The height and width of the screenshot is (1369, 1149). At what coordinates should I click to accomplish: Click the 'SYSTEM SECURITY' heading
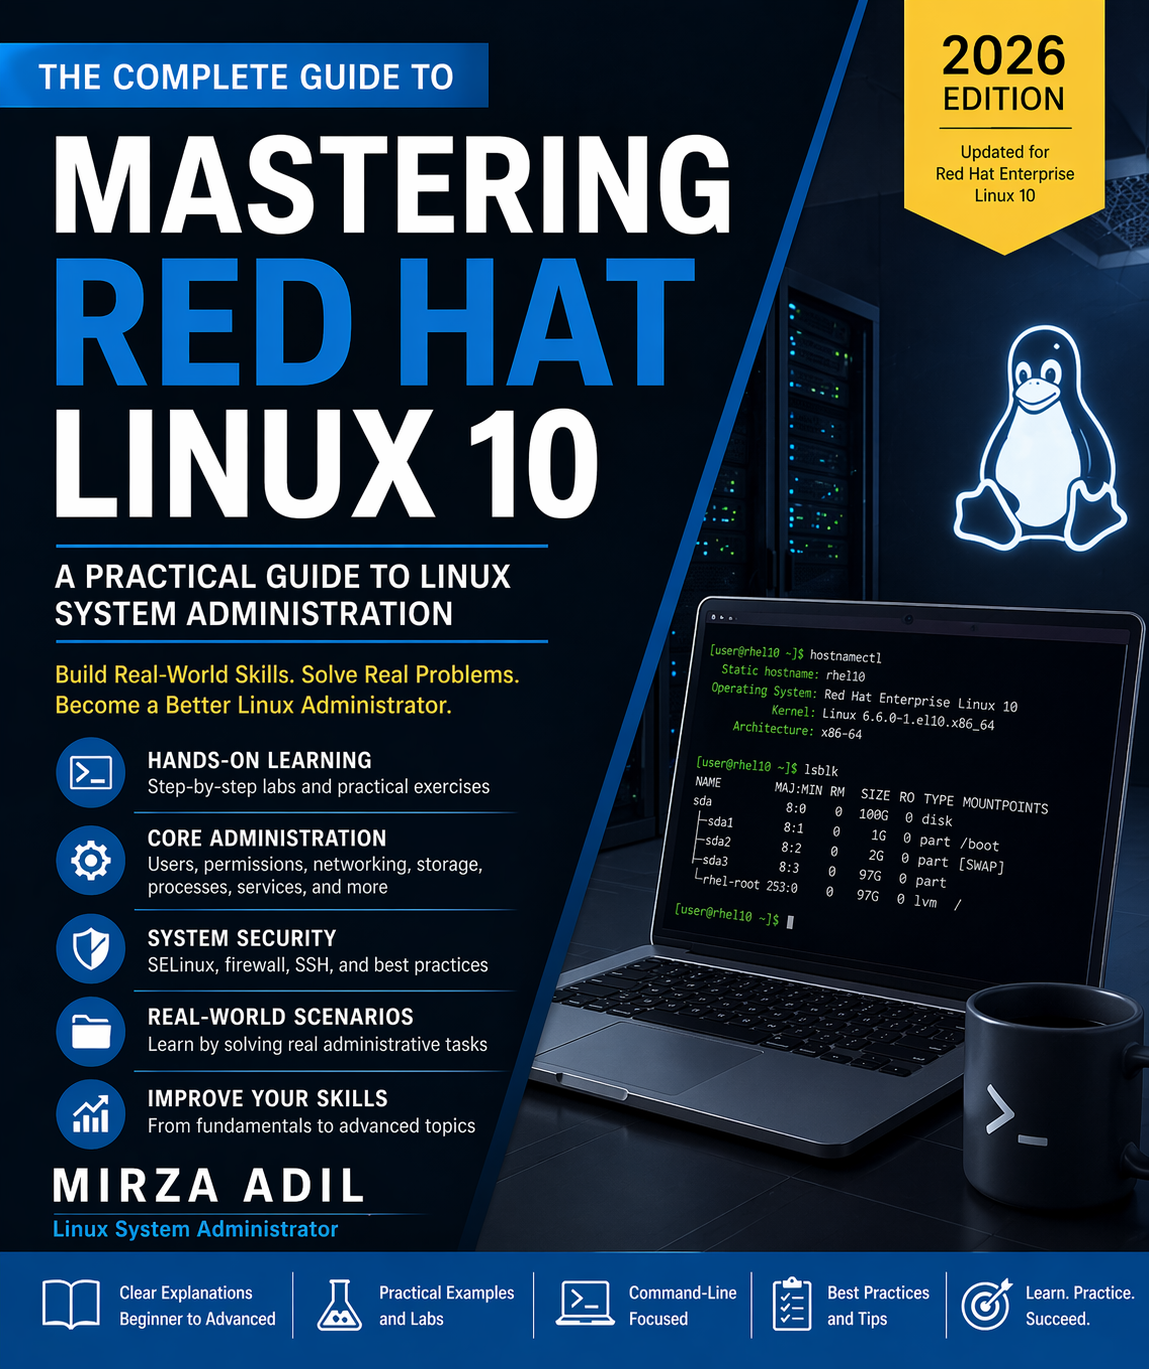(x=241, y=938)
